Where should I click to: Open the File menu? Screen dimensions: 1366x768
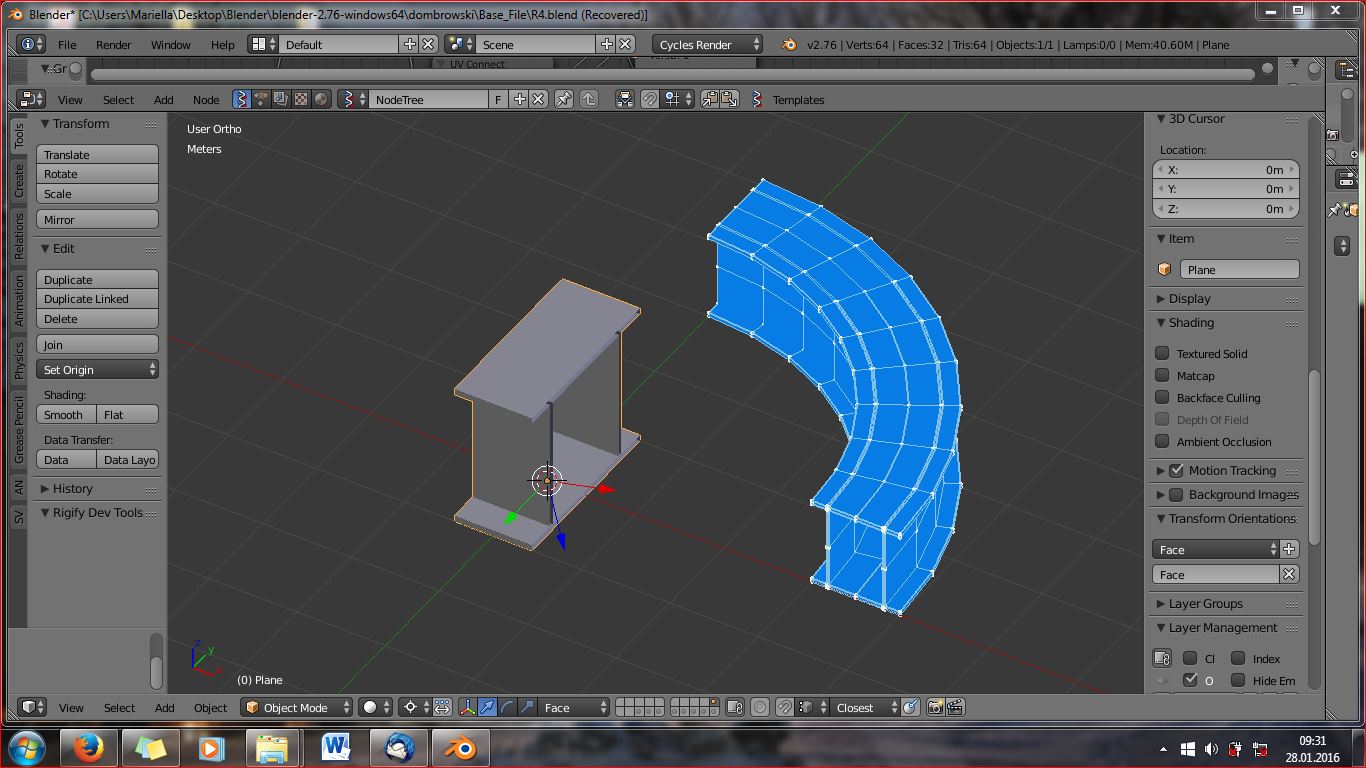click(67, 44)
